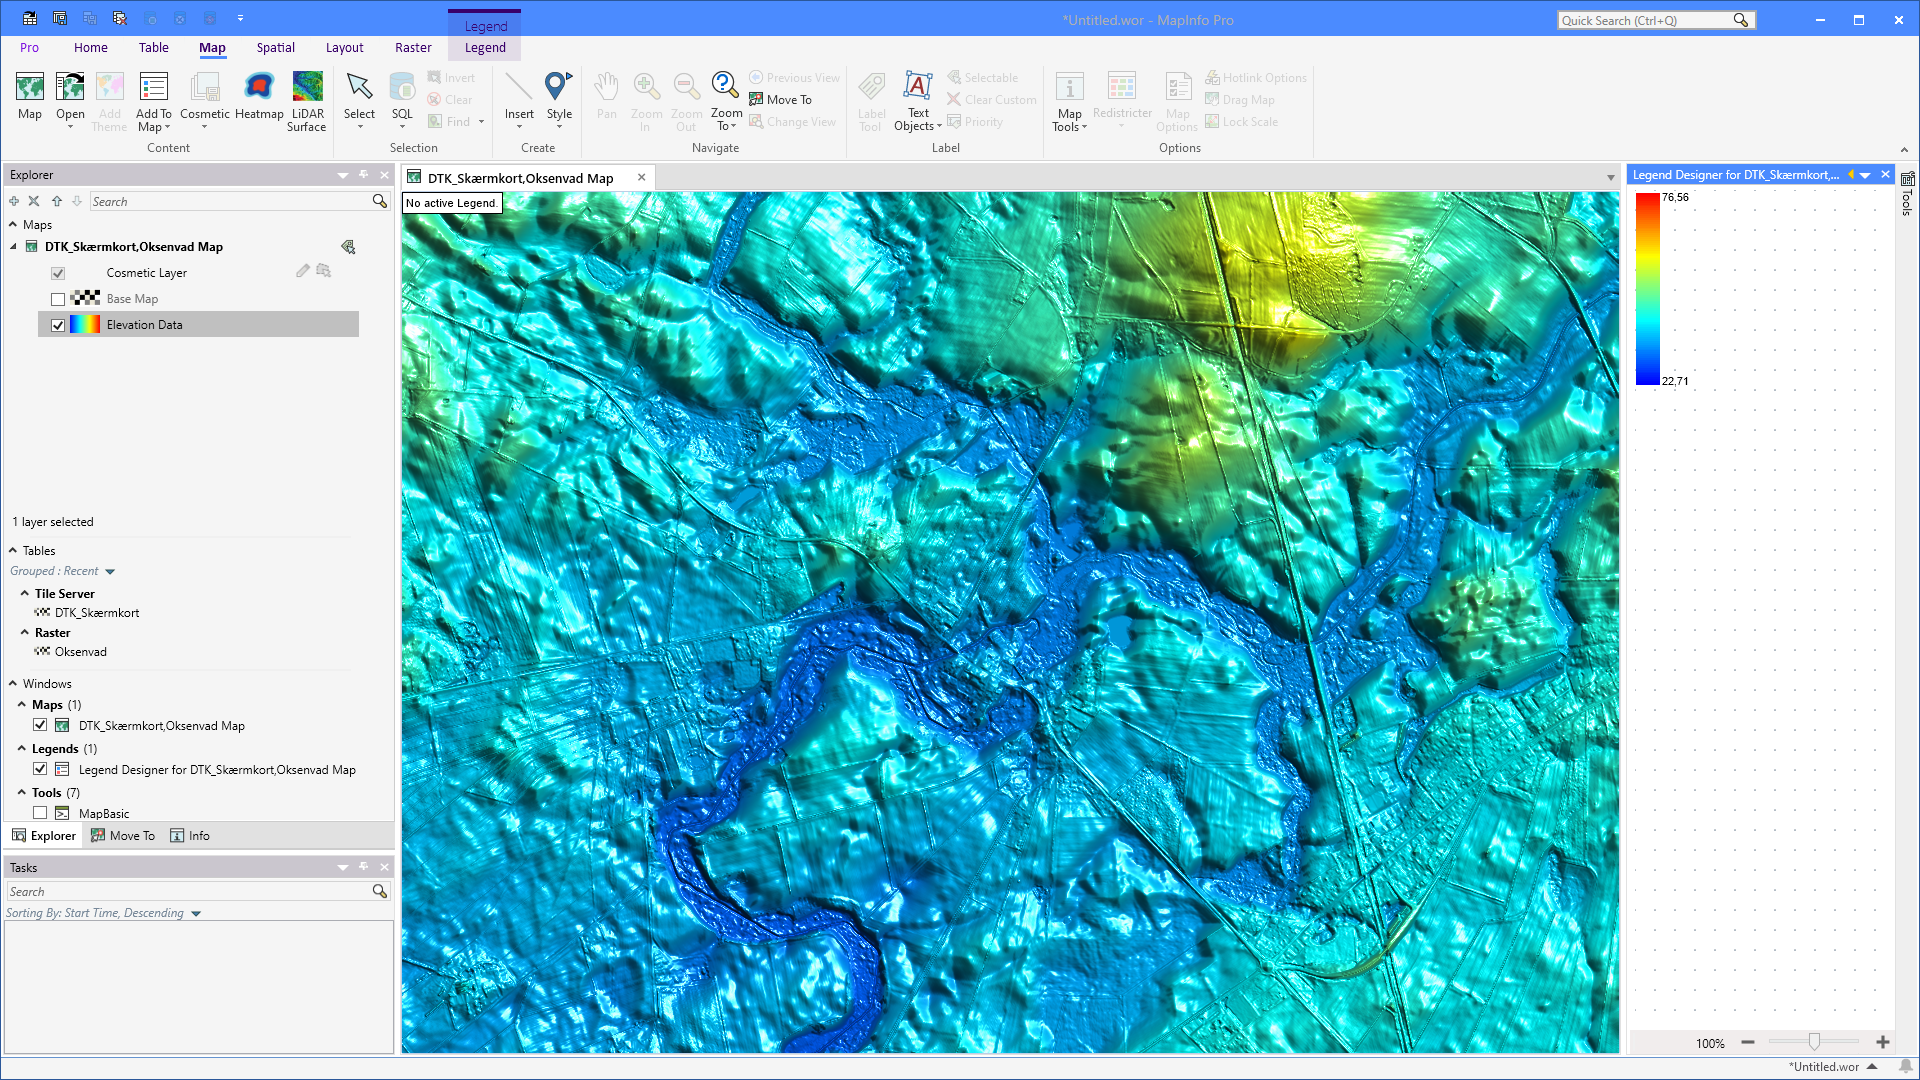Open the Raster ribbon tab
The width and height of the screenshot is (1920, 1080).
413,47
